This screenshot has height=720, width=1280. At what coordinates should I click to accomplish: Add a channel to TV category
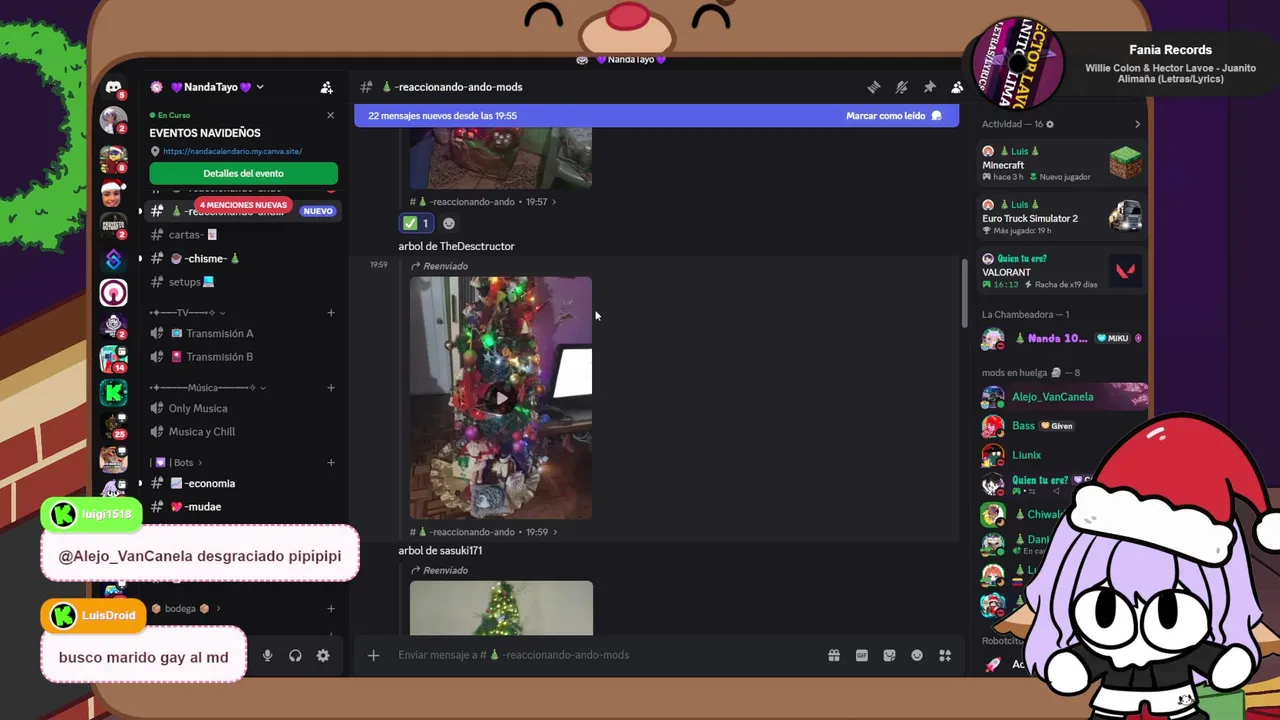point(330,313)
